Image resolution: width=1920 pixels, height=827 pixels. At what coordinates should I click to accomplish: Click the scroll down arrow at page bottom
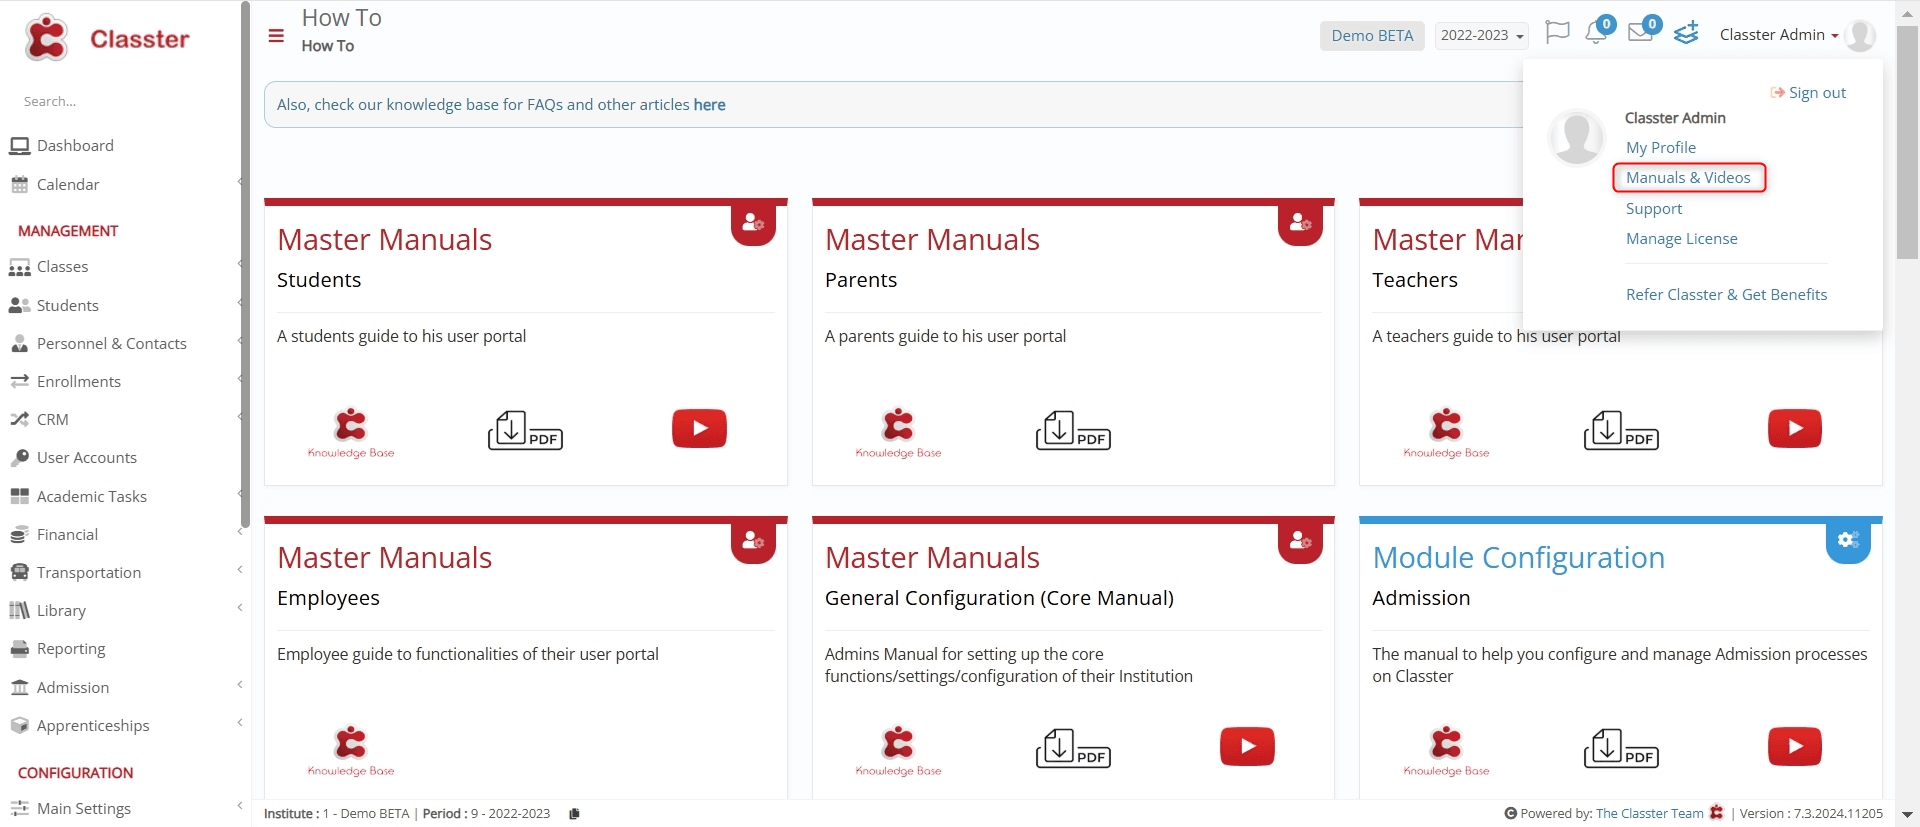click(x=1908, y=815)
